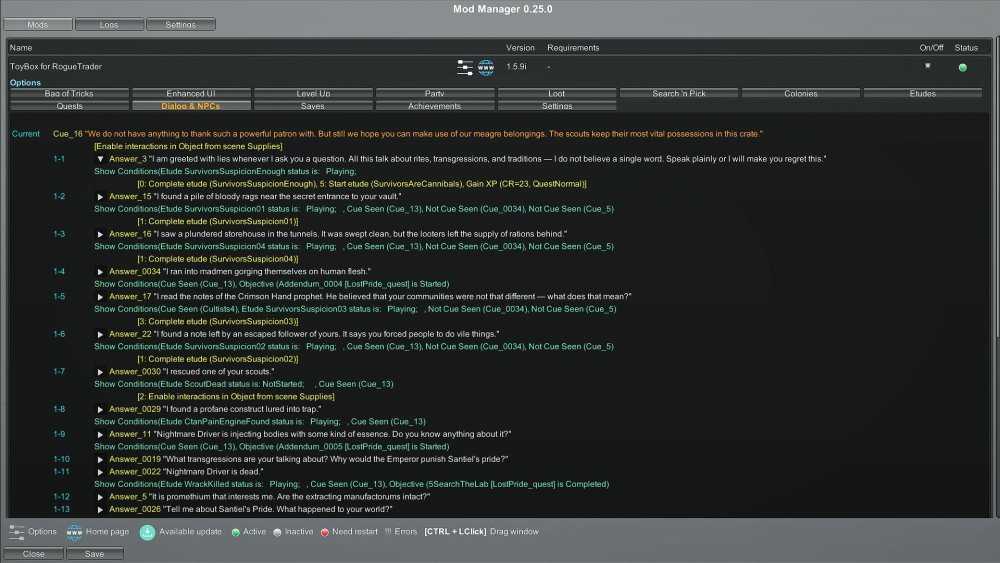The image size is (1000, 563).
Task: Open the ToyBox home page globe icon
Action: (x=486, y=67)
